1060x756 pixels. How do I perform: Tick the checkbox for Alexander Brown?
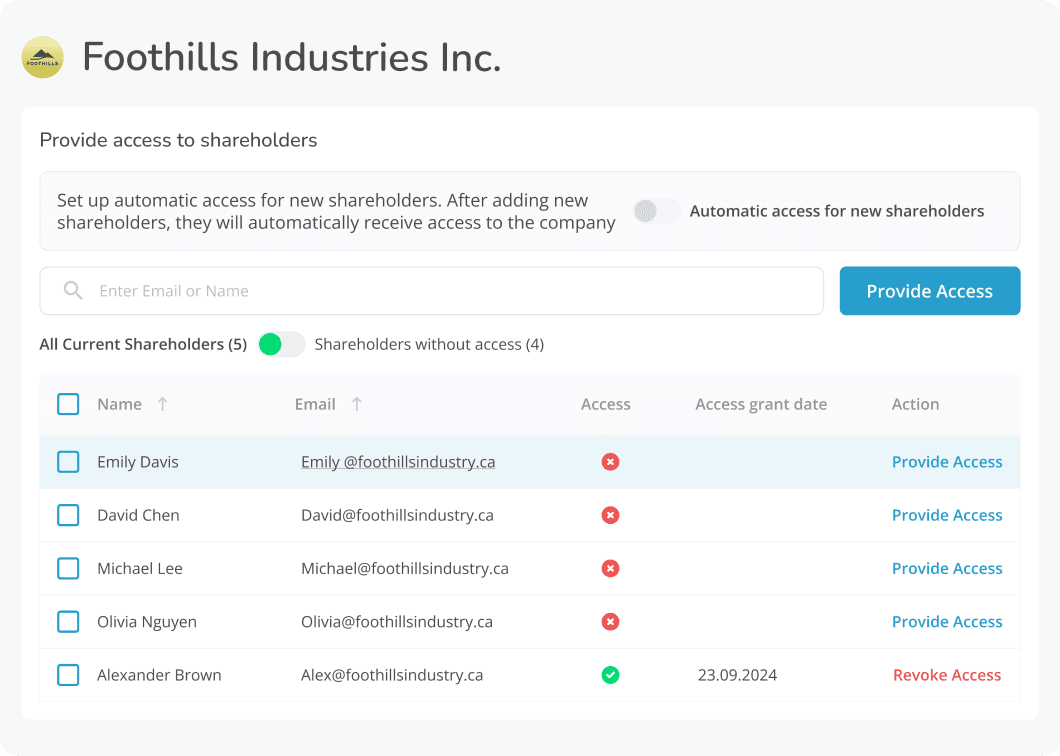tap(68, 675)
